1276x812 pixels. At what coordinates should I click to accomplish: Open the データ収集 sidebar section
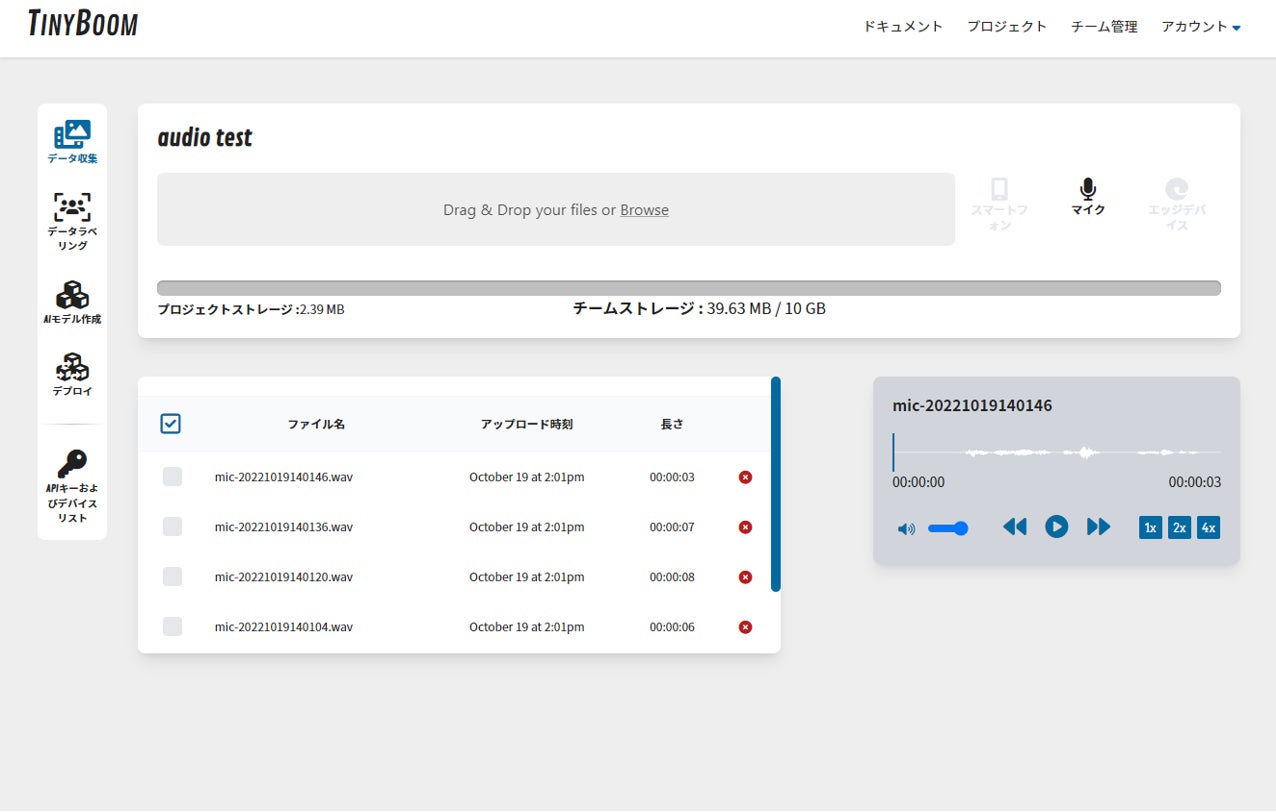[72, 142]
